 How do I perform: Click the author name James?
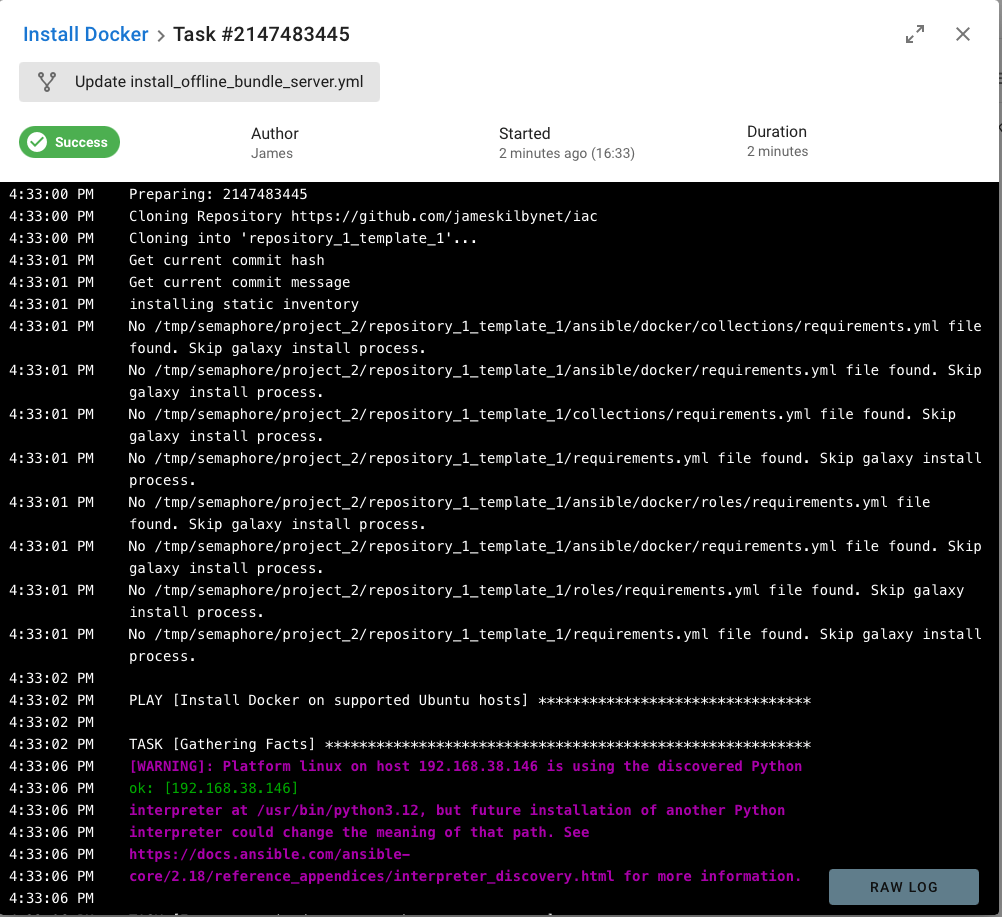click(272, 153)
